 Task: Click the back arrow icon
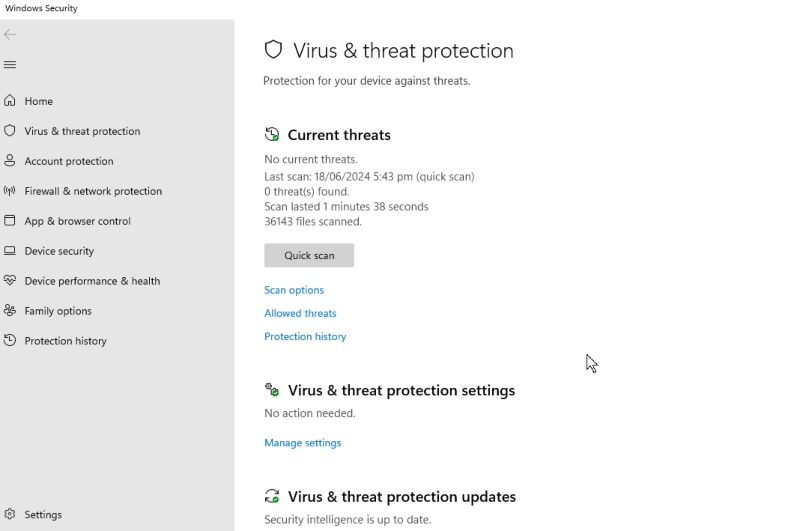coord(10,34)
